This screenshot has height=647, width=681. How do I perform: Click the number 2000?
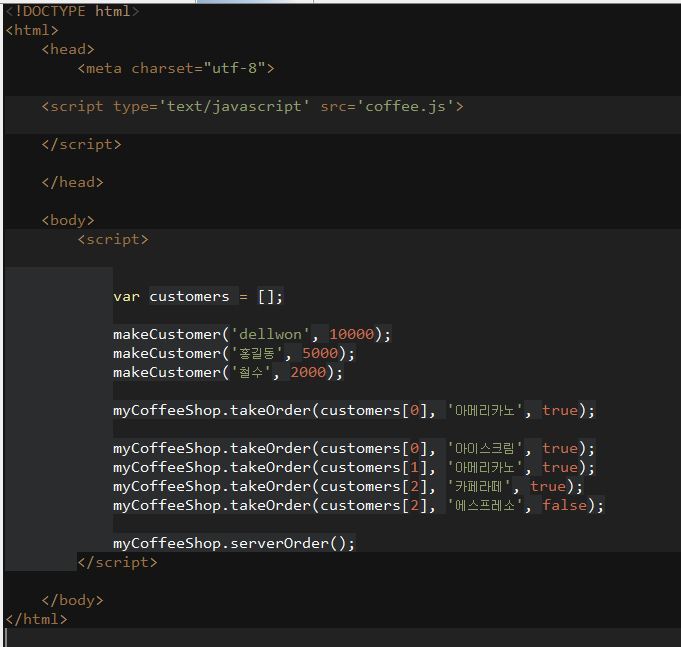tap(308, 373)
